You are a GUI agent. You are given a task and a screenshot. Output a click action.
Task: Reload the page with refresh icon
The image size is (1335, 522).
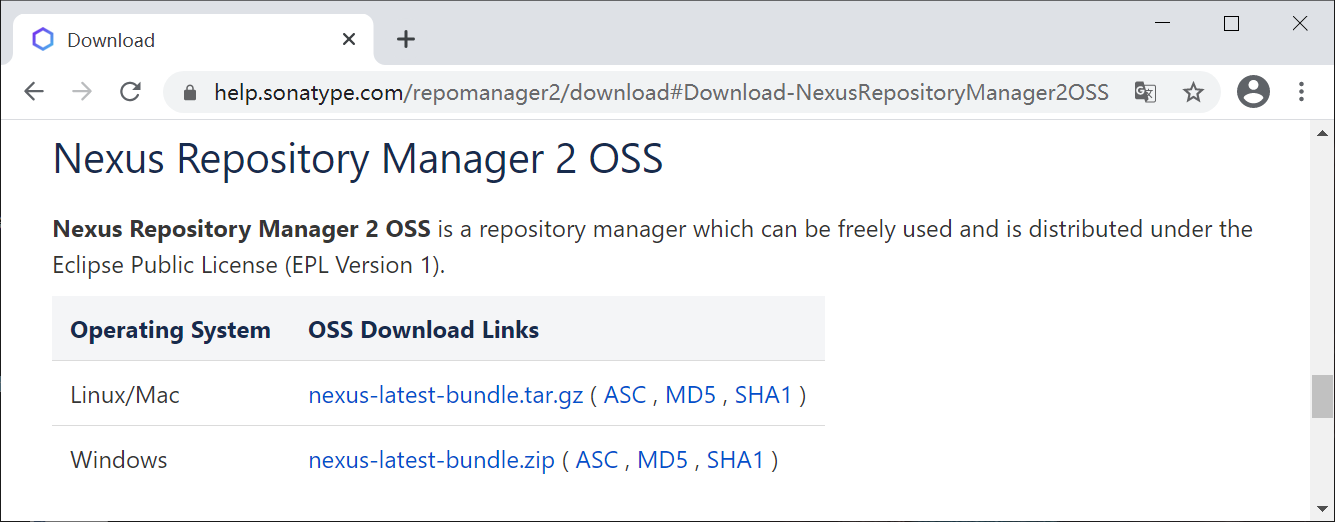tap(130, 92)
